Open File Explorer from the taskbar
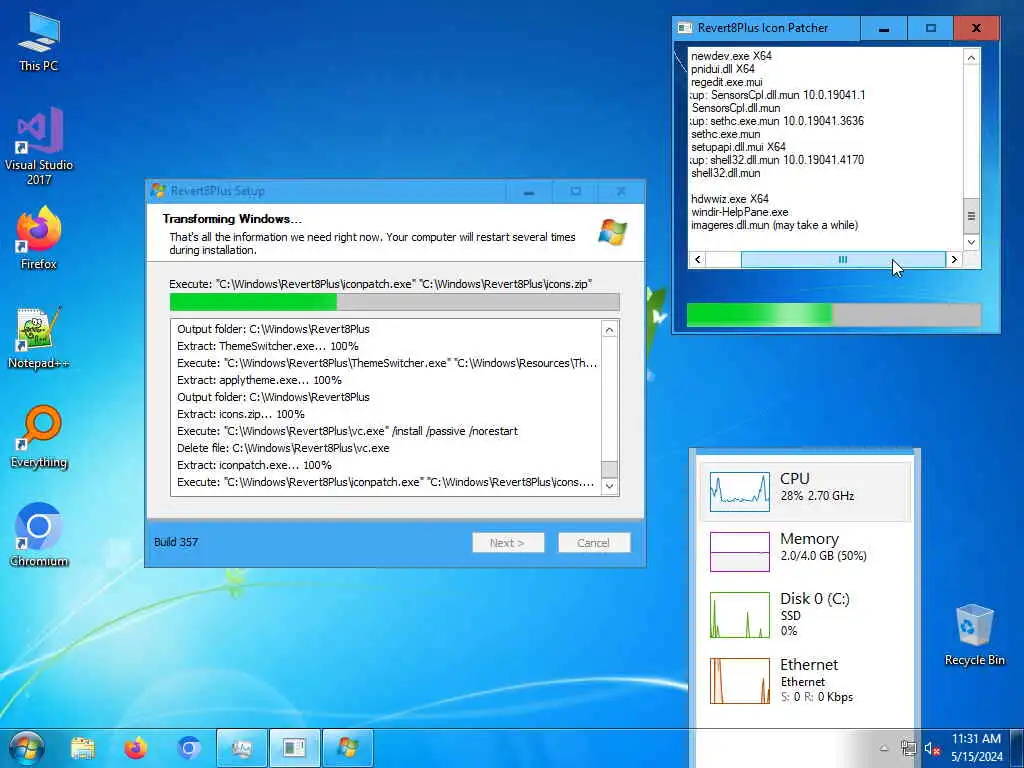 pos(83,748)
